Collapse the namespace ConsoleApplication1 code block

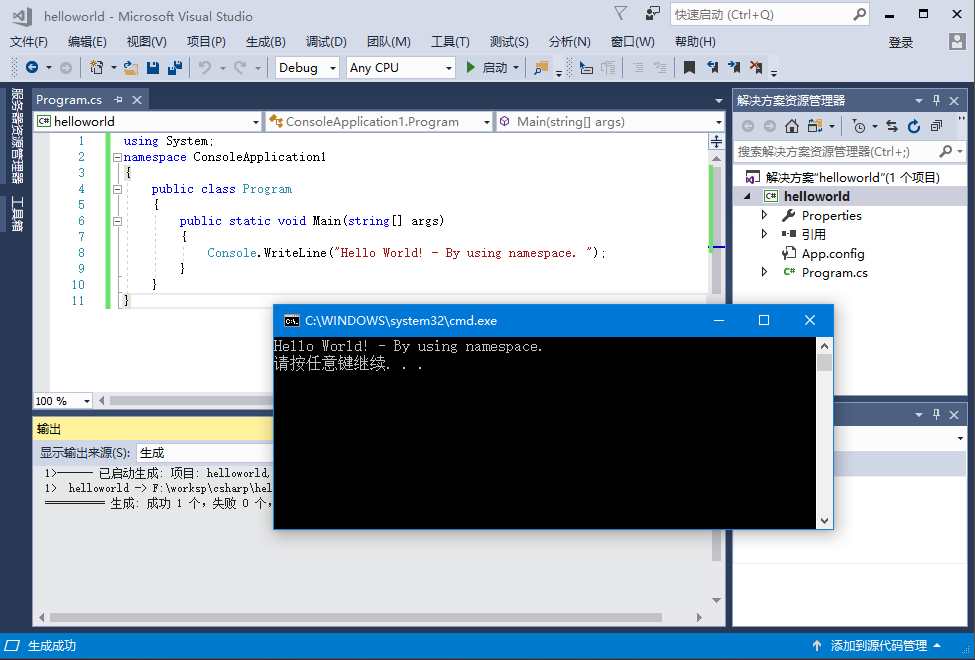[117, 158]
